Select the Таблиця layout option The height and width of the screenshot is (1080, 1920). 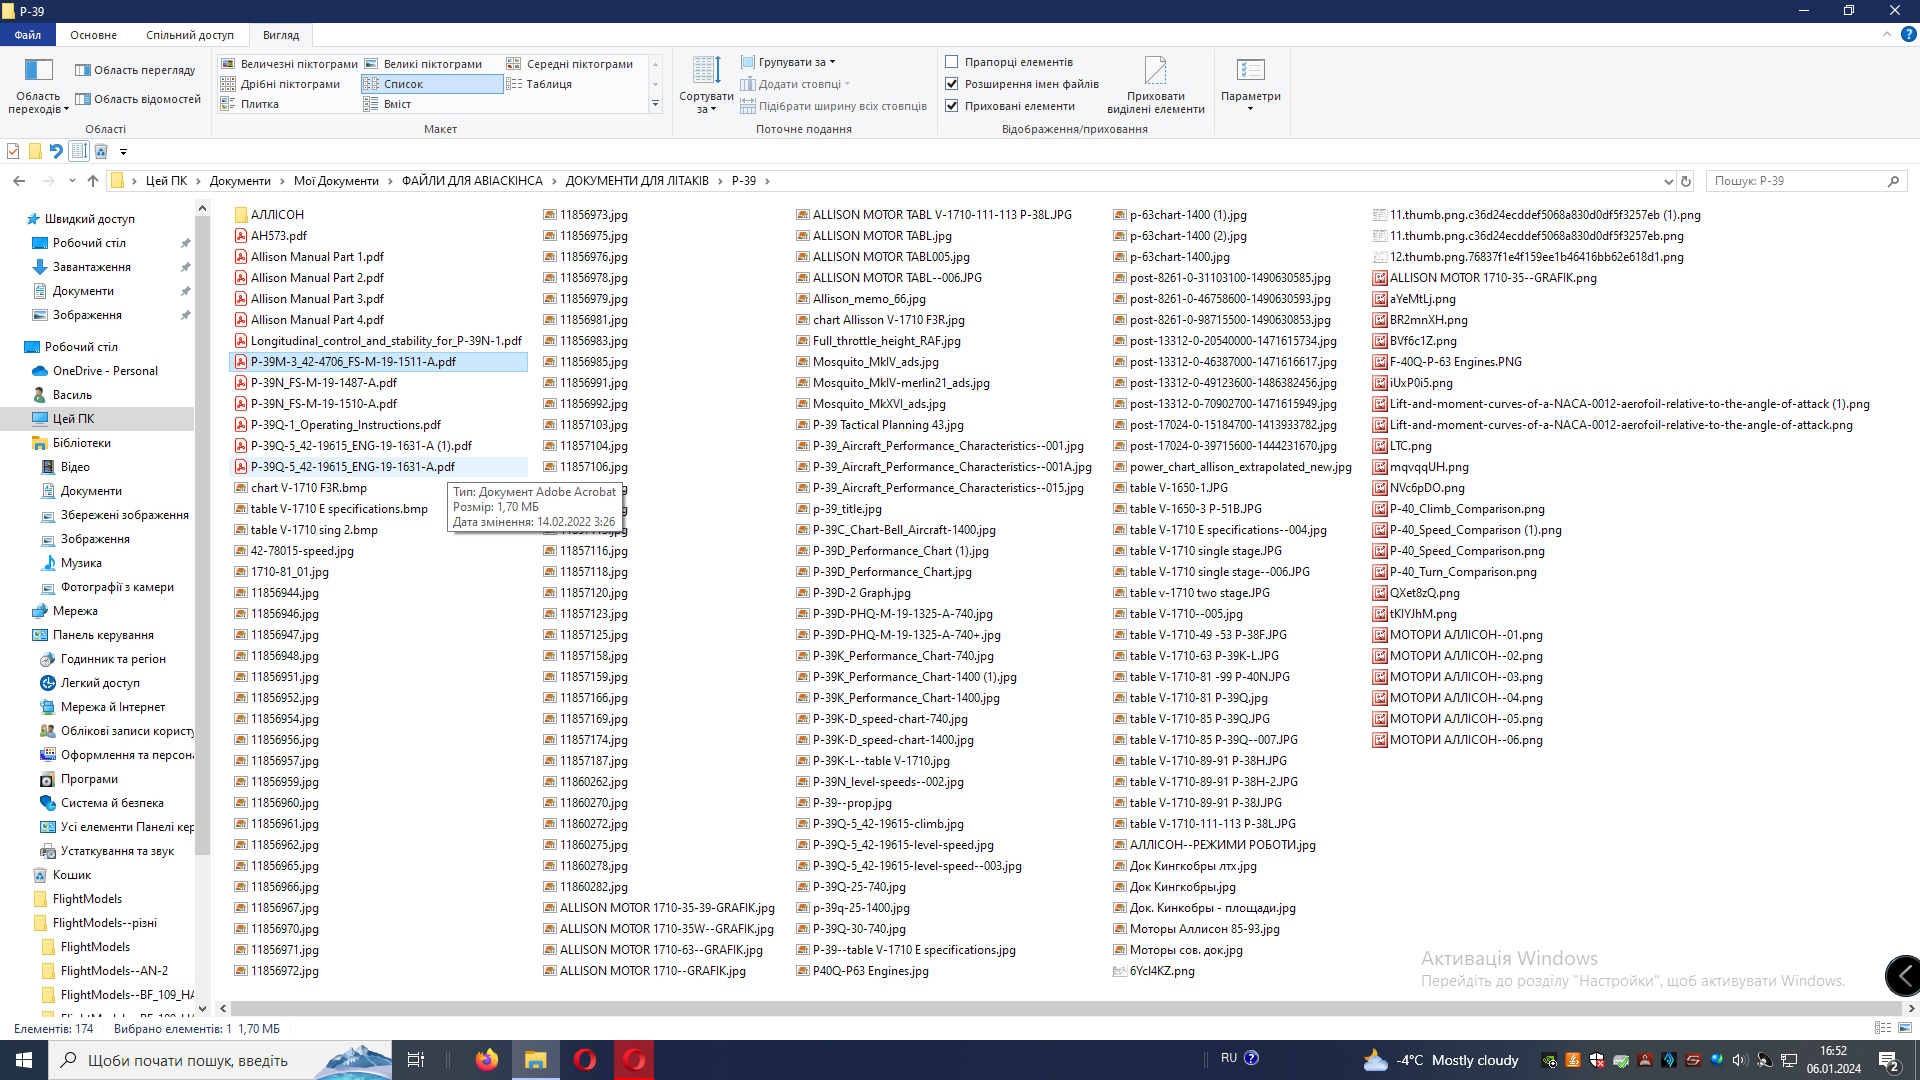coord(549,84)
